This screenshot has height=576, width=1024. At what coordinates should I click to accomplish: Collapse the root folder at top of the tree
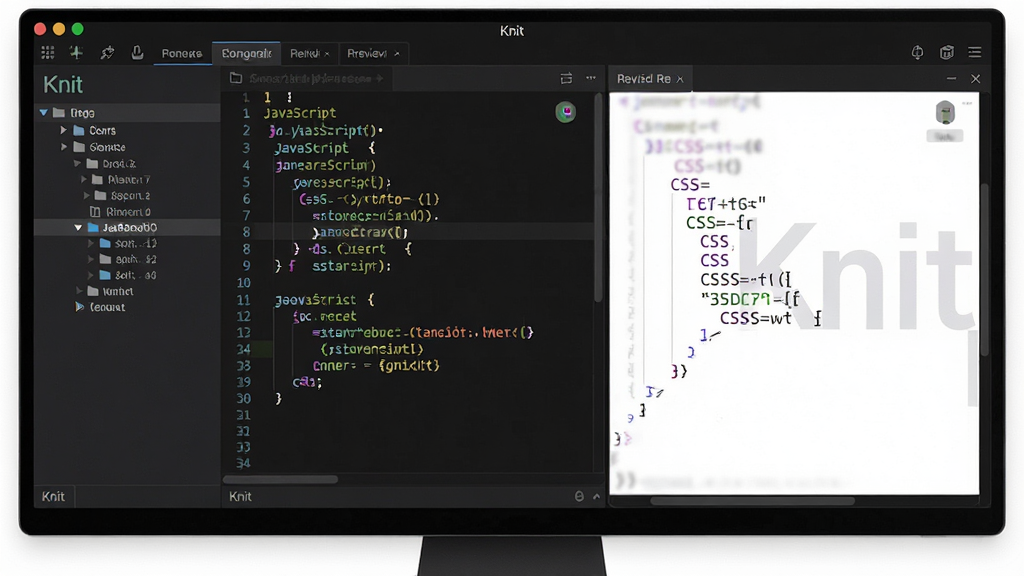tap(44, 112)
